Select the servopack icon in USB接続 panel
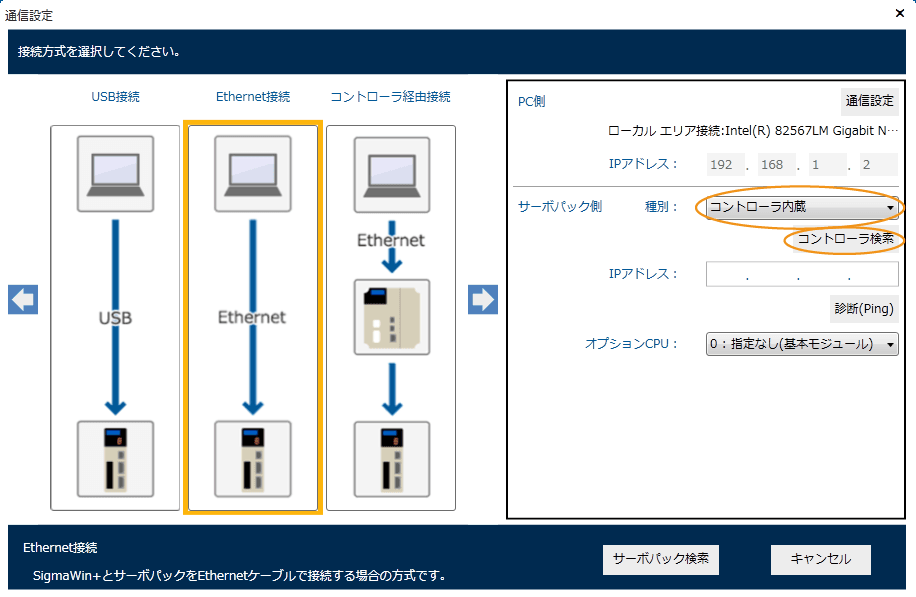916x597 pixels. click(115, 458)
